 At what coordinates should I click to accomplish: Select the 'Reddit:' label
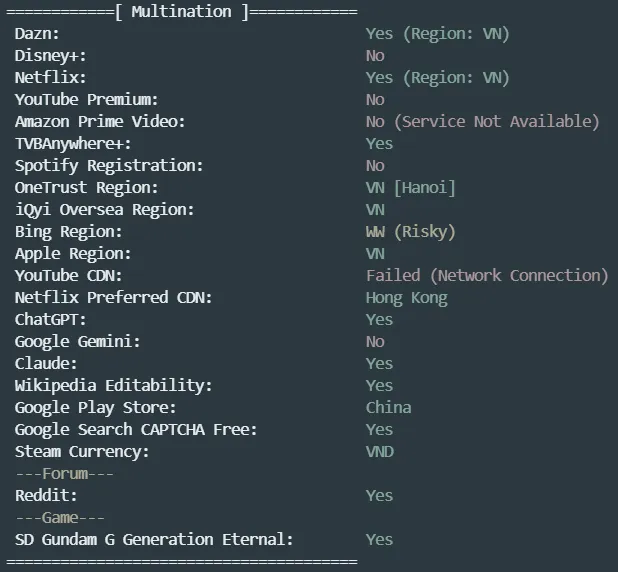coord(46,496)
